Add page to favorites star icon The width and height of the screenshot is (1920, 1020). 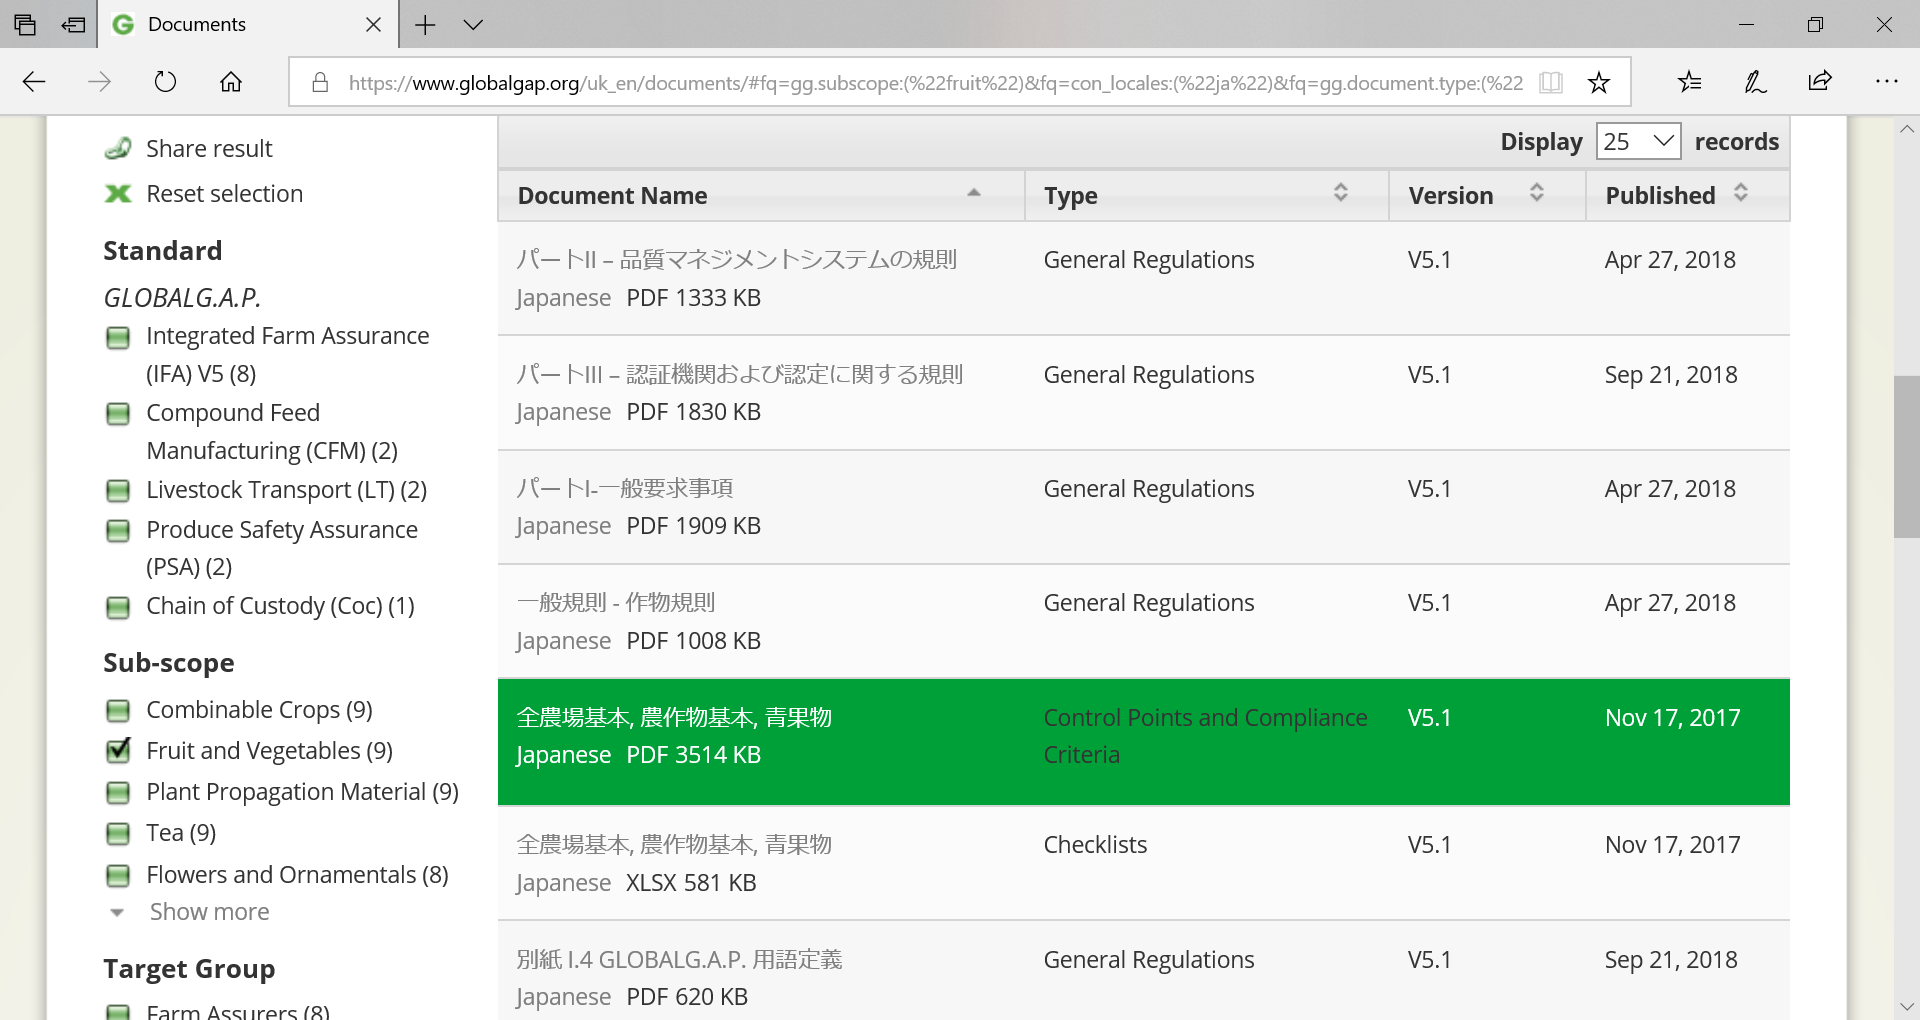coord(1599,82)
